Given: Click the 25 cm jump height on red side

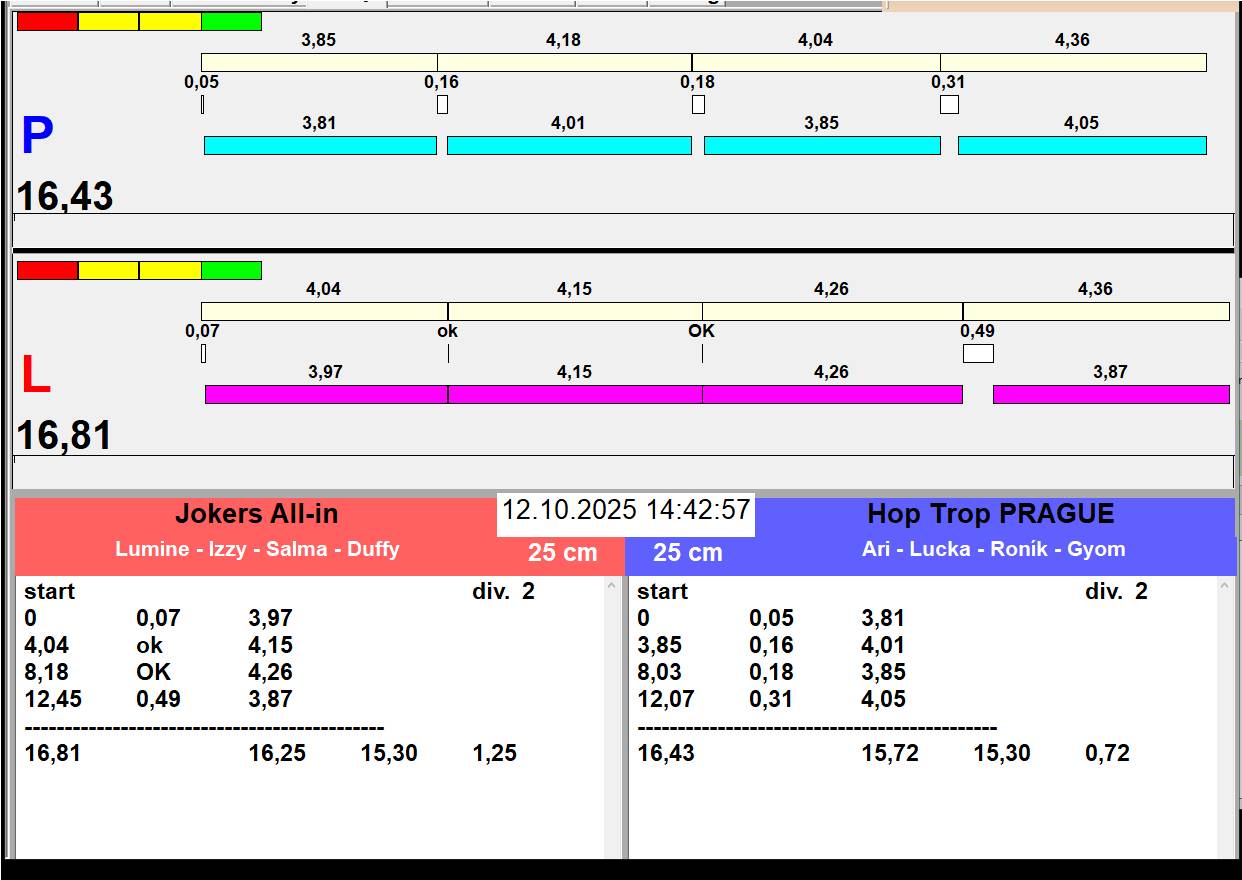Looking at the screenshot, I should click(x=563, y=553).
